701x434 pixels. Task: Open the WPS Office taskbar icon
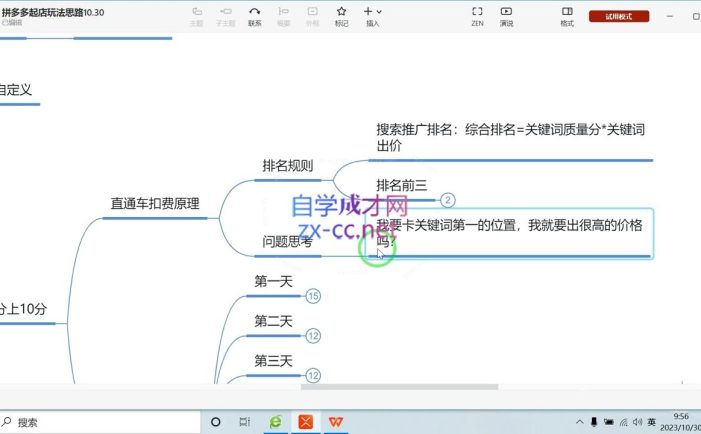pos(336,422)
